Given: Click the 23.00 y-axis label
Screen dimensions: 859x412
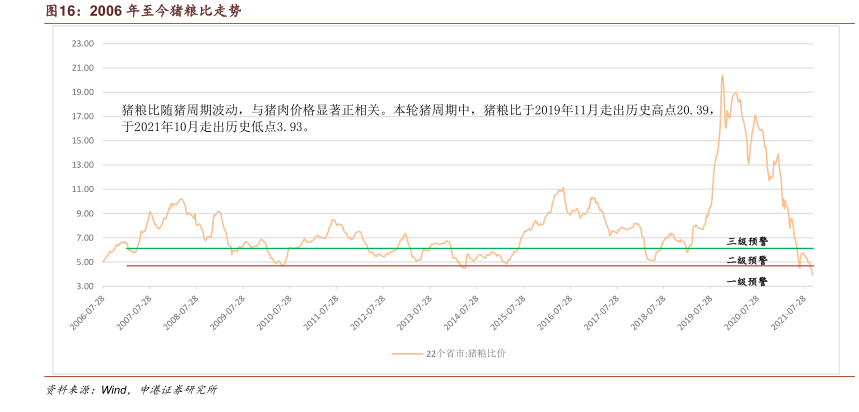Looking at the screenshot, I should 83,44.
